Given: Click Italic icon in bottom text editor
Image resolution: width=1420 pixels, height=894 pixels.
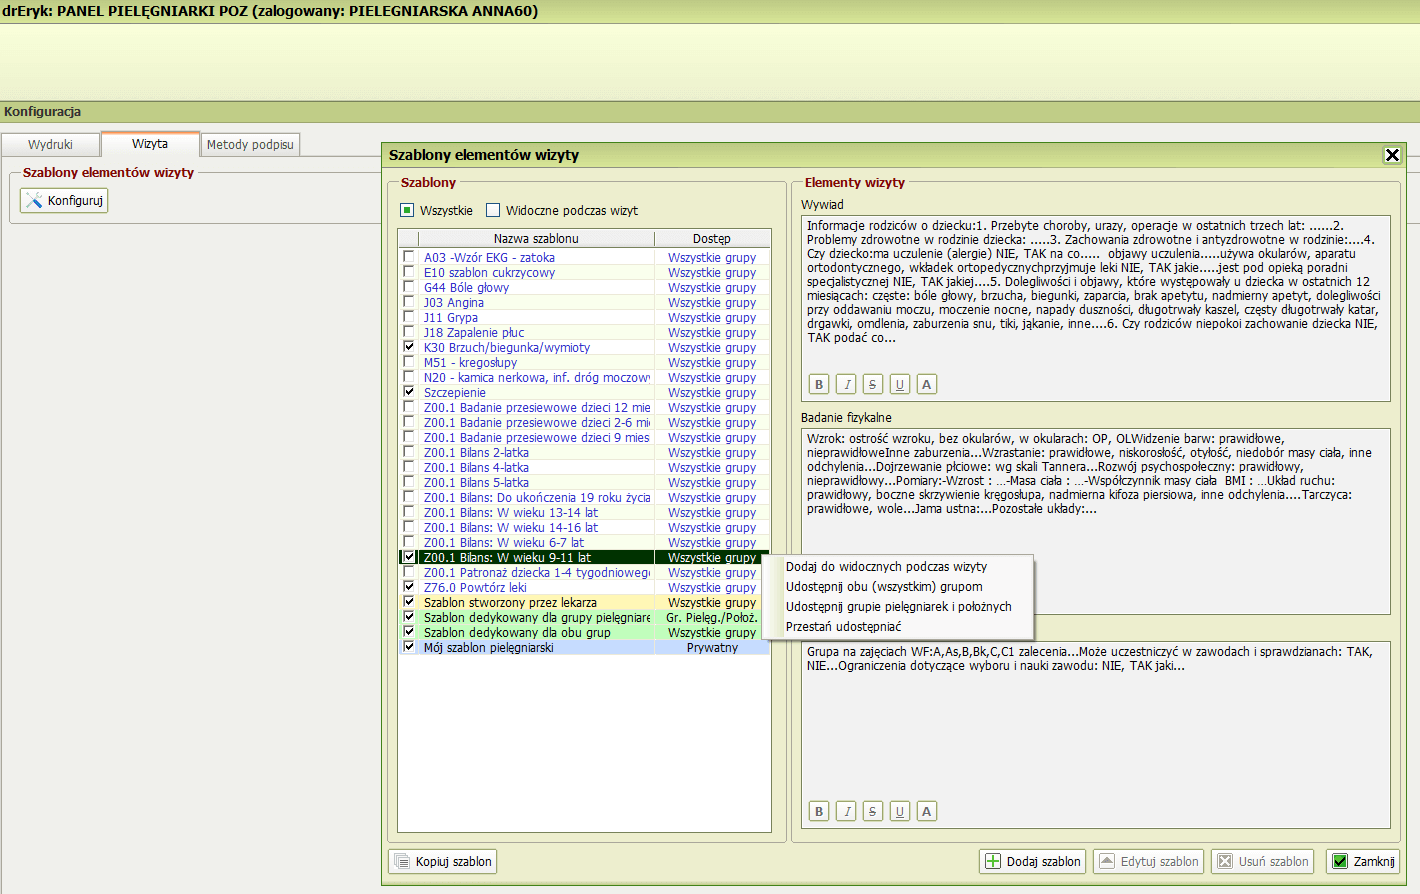Looking at the screenshot, I should [846, 811].
